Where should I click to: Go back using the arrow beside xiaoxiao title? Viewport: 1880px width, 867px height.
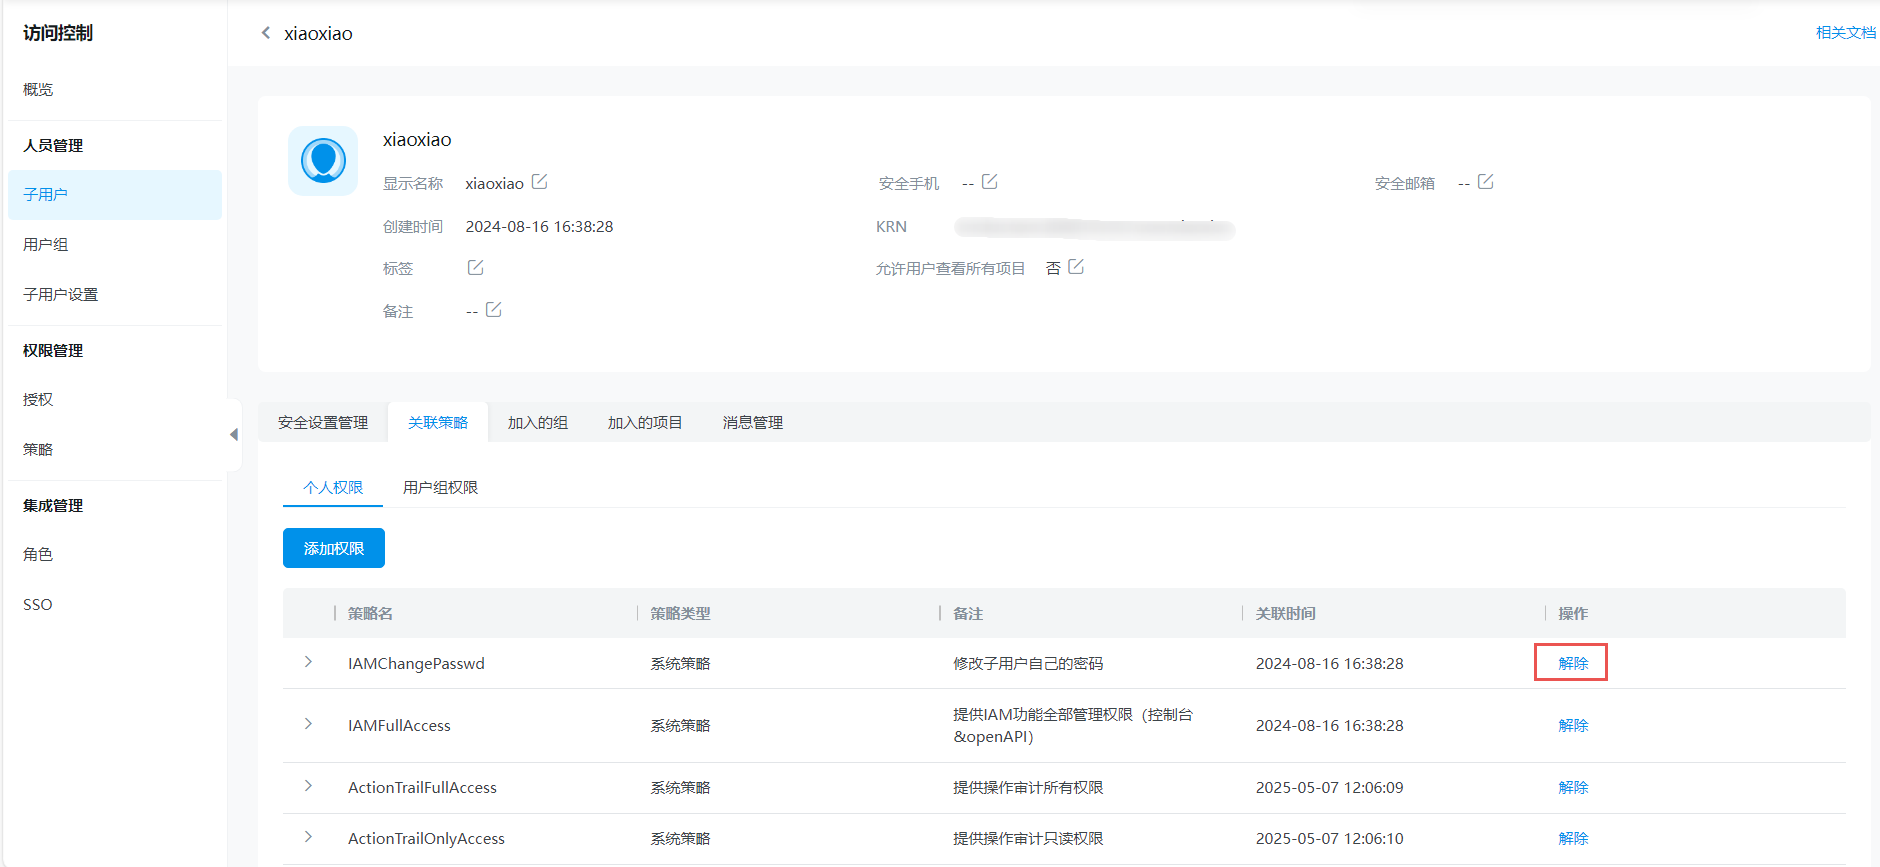(x=266, y=33)
